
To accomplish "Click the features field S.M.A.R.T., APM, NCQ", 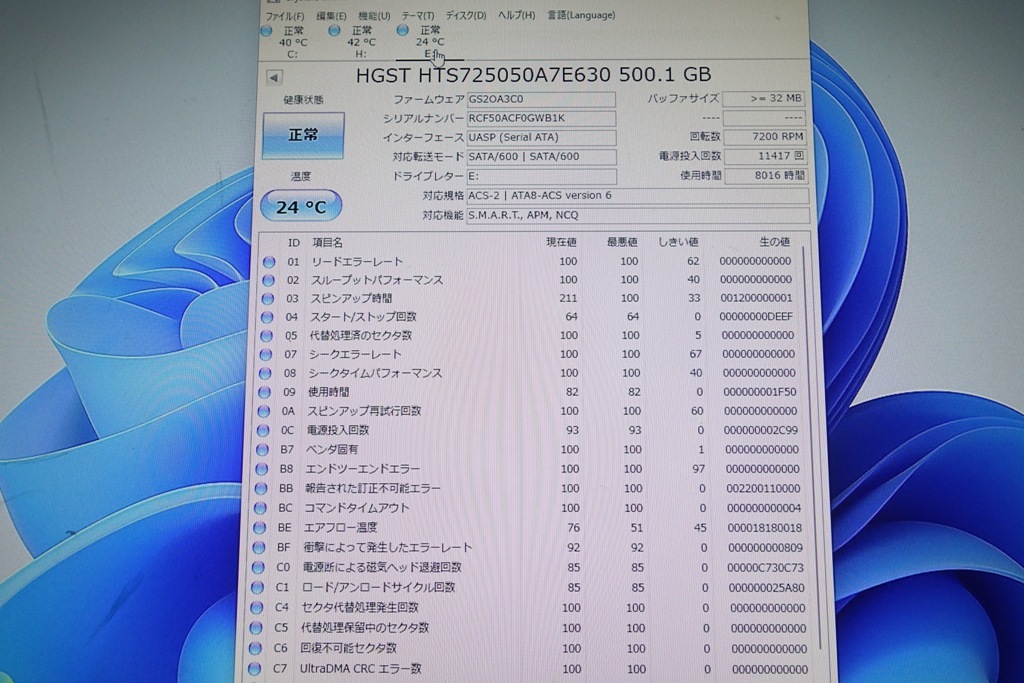I will coord(637,215).
